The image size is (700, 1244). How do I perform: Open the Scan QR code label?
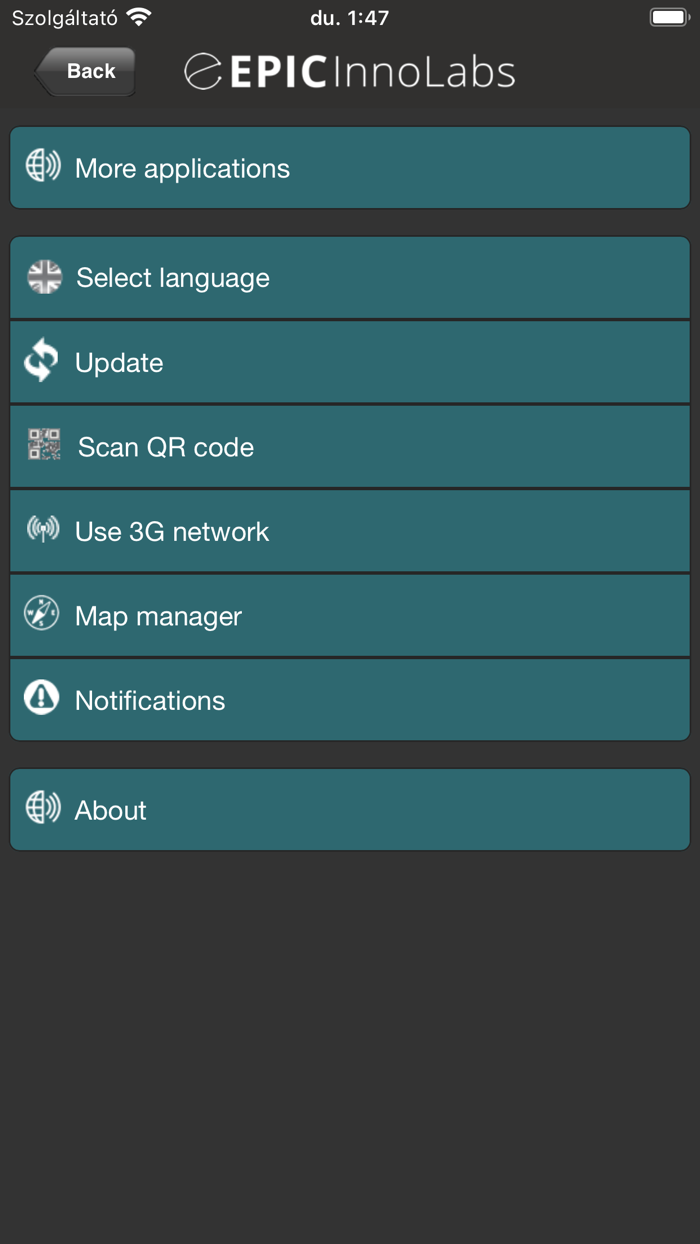[166, 447]
